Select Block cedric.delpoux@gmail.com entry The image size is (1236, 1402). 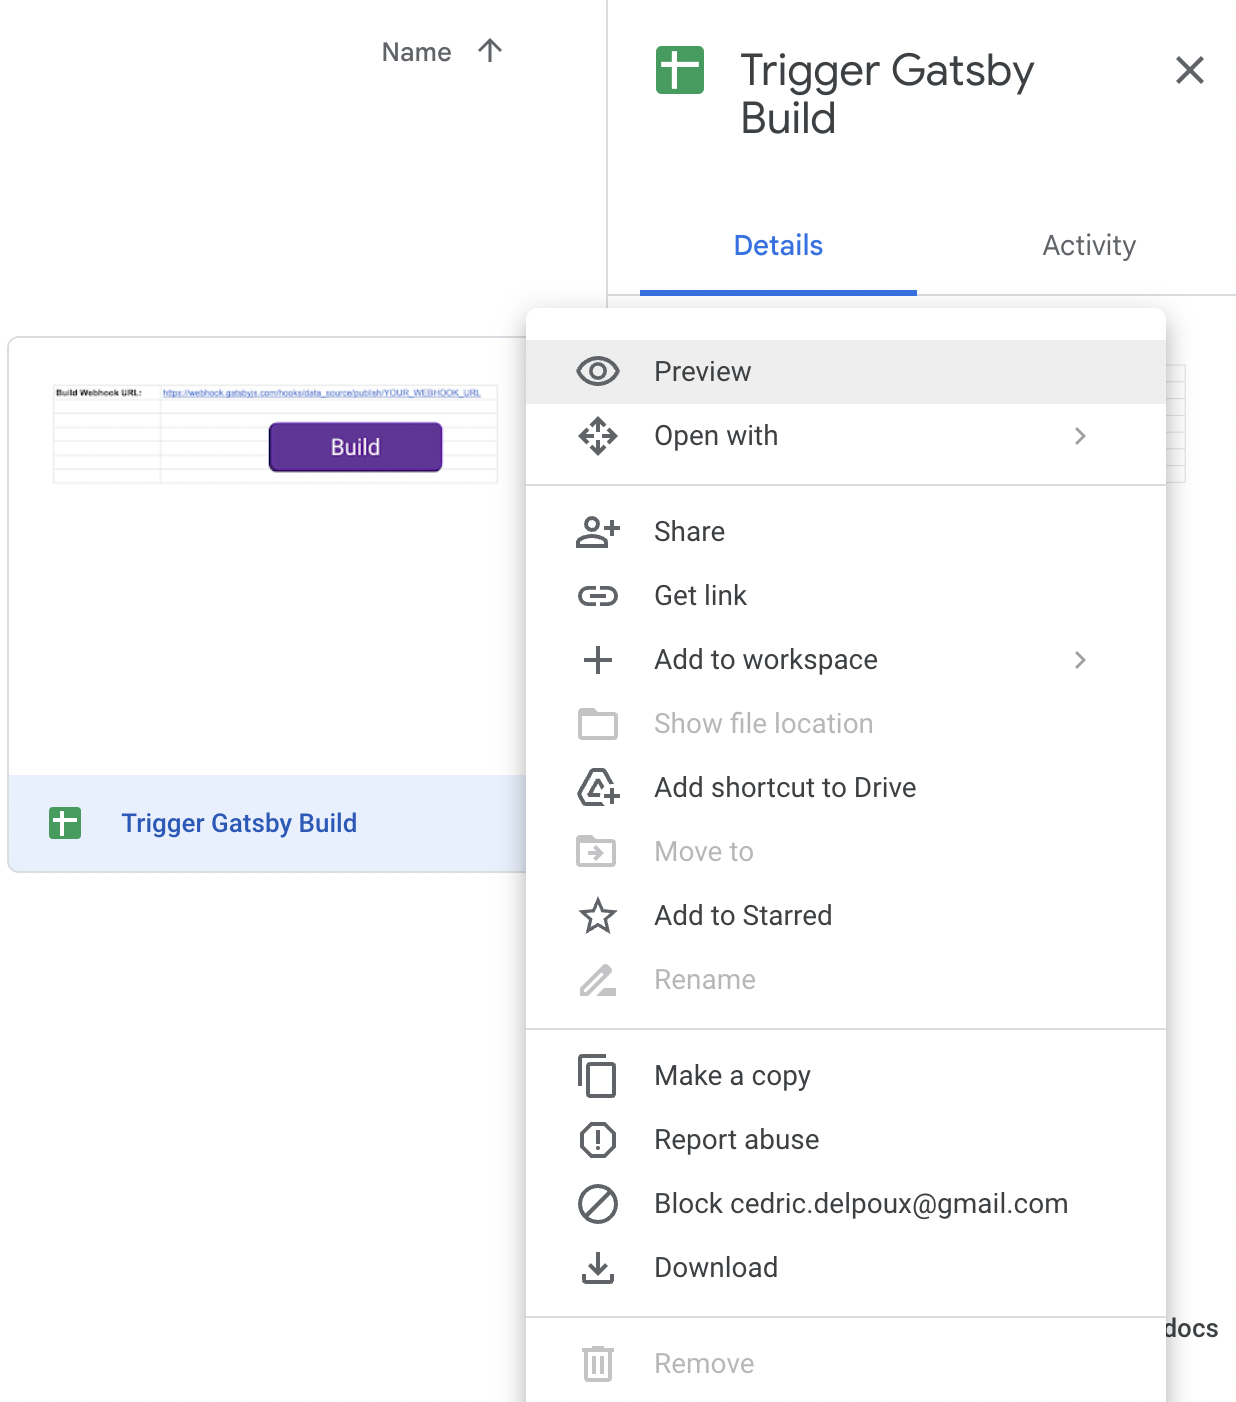(846, 1204)
